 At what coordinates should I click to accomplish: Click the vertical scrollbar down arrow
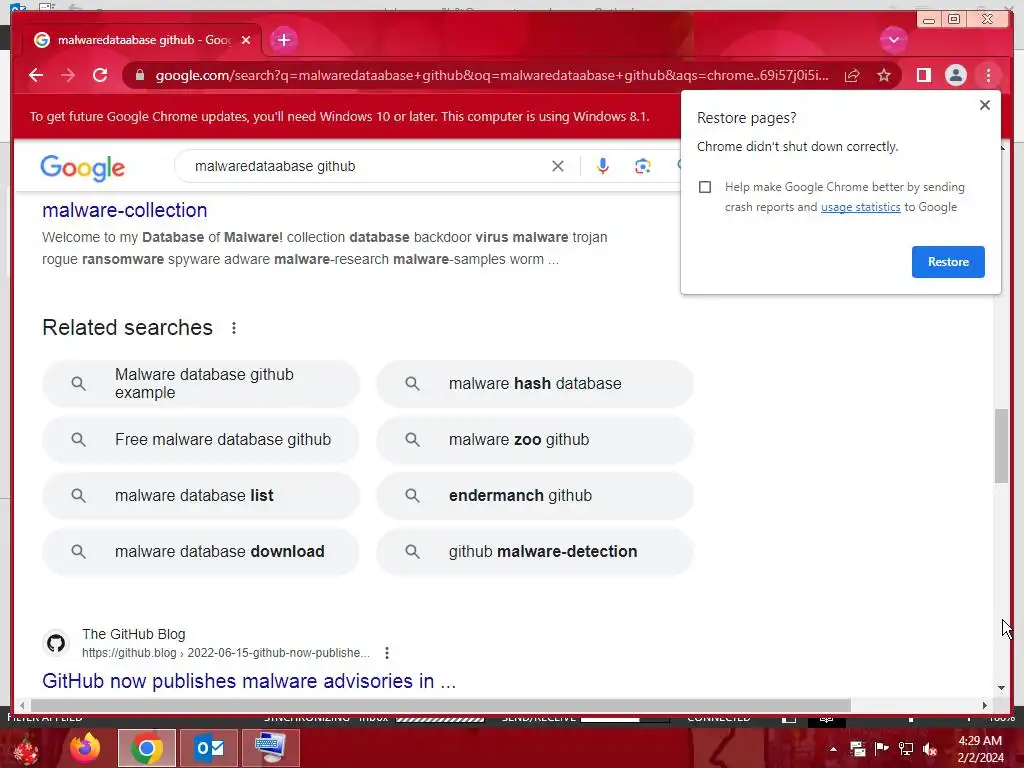pos(1001,688)
